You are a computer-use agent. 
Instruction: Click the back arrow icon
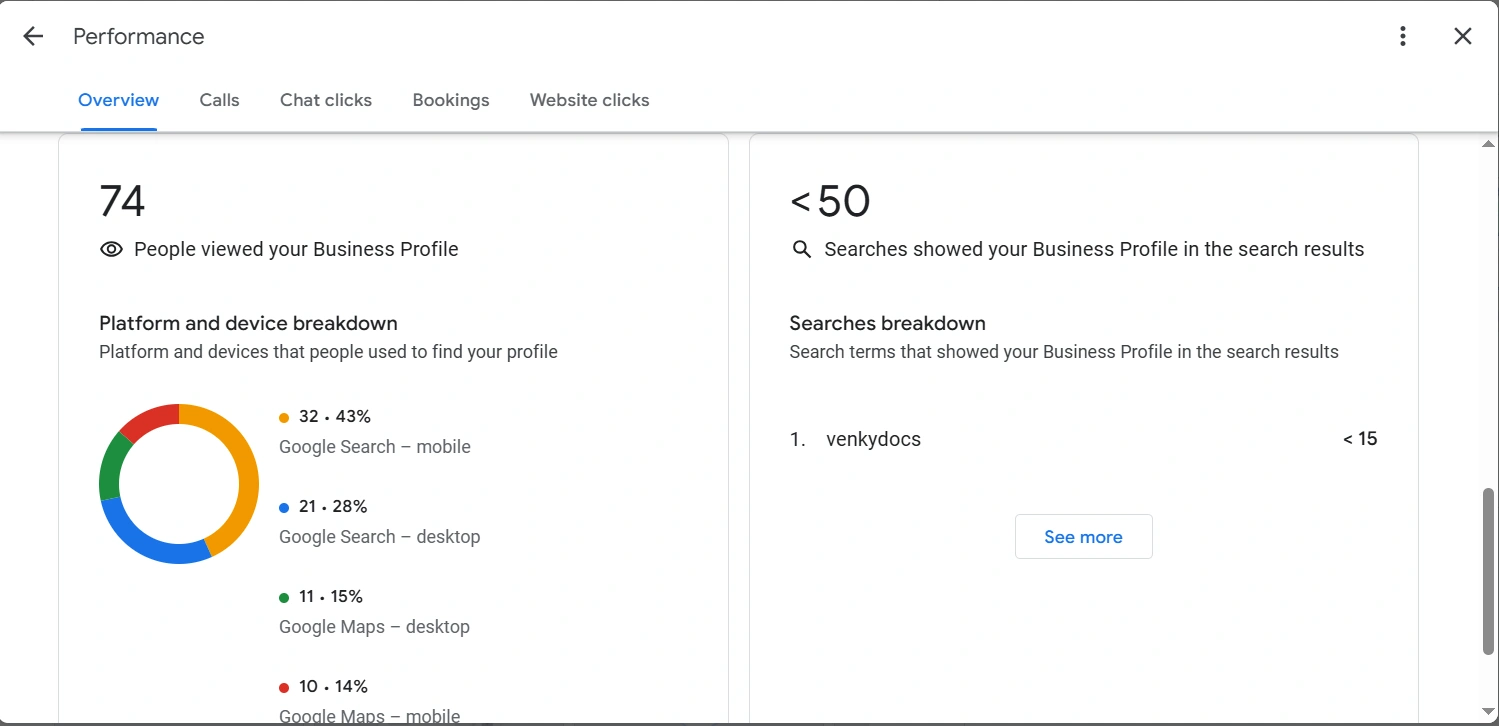click(x=33, y=37)
